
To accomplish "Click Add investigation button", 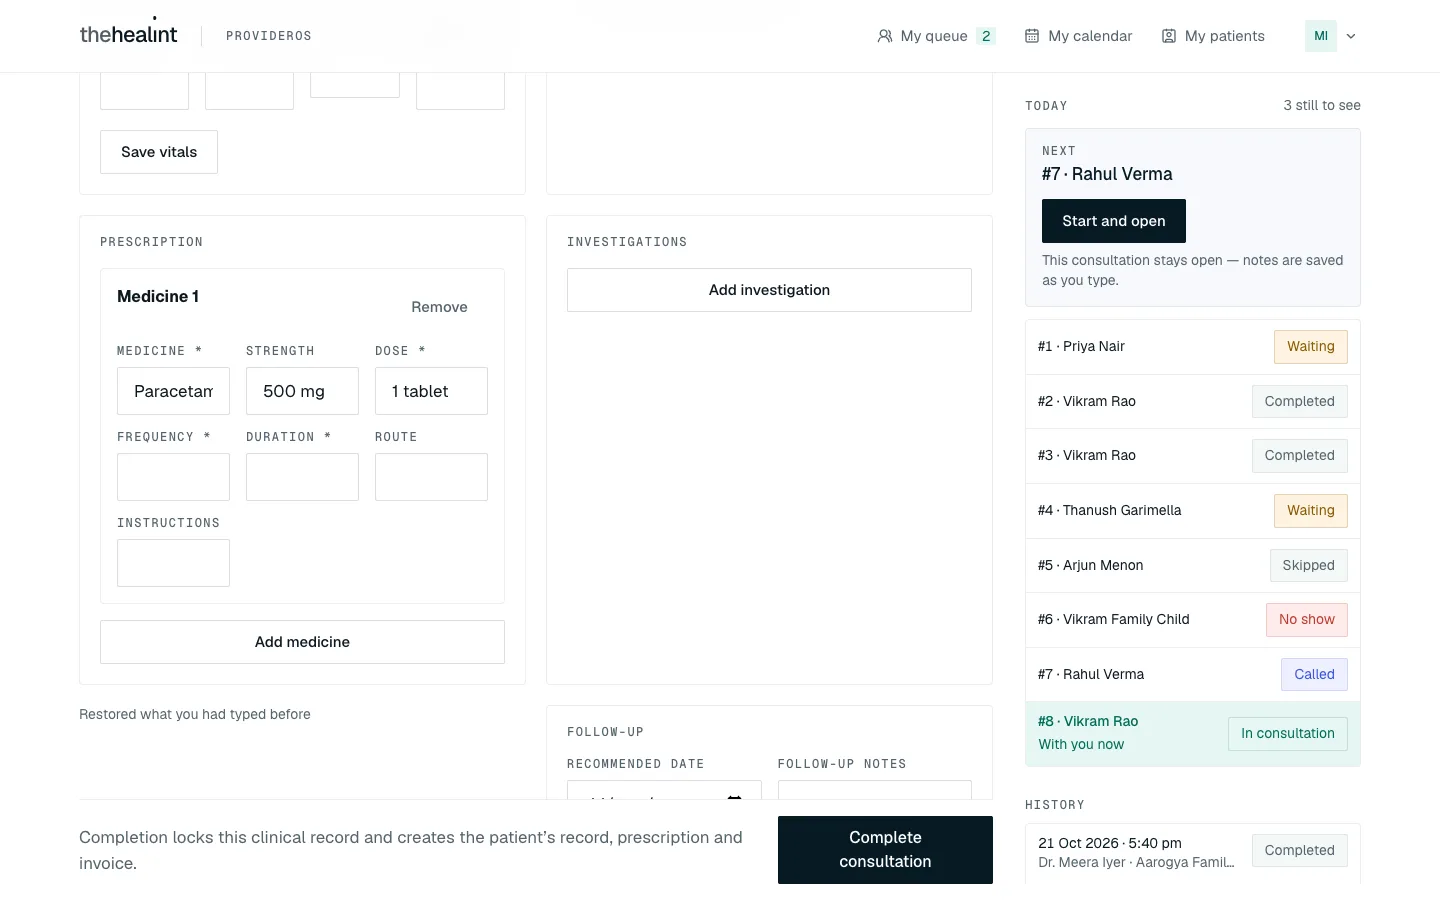I will (x=769, y=290).
